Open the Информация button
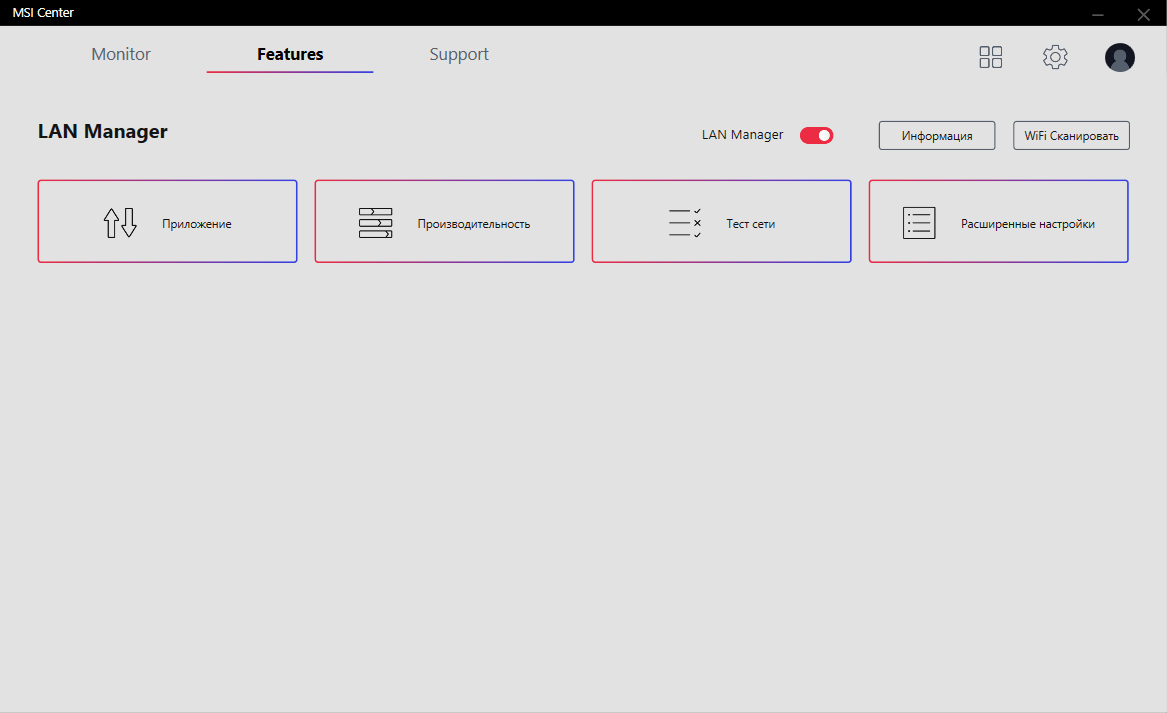Viewport: 1167px width, 713px height. pyautogui.click(x=937, y=135)
